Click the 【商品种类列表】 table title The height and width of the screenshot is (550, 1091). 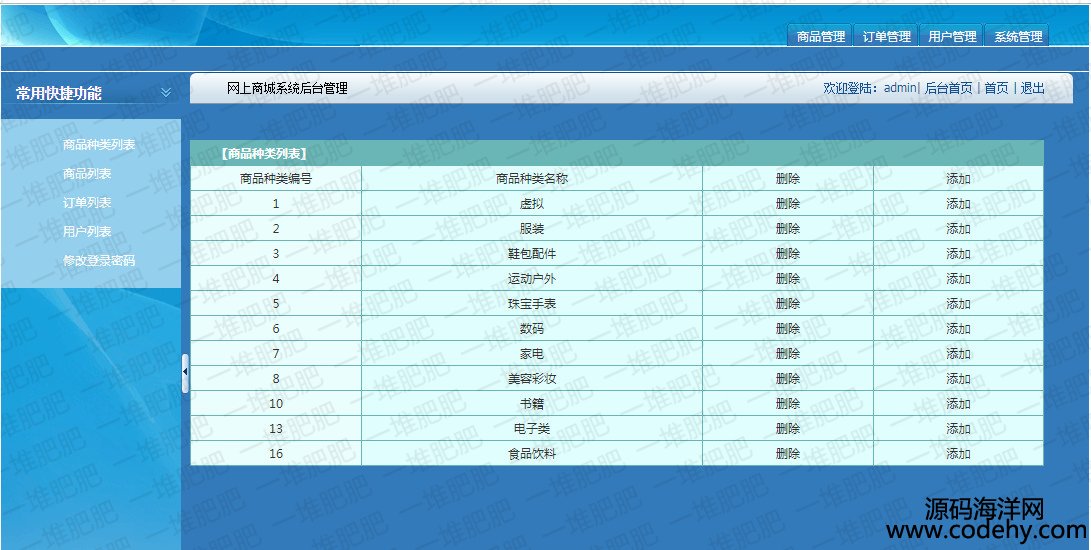click(264, 154)
